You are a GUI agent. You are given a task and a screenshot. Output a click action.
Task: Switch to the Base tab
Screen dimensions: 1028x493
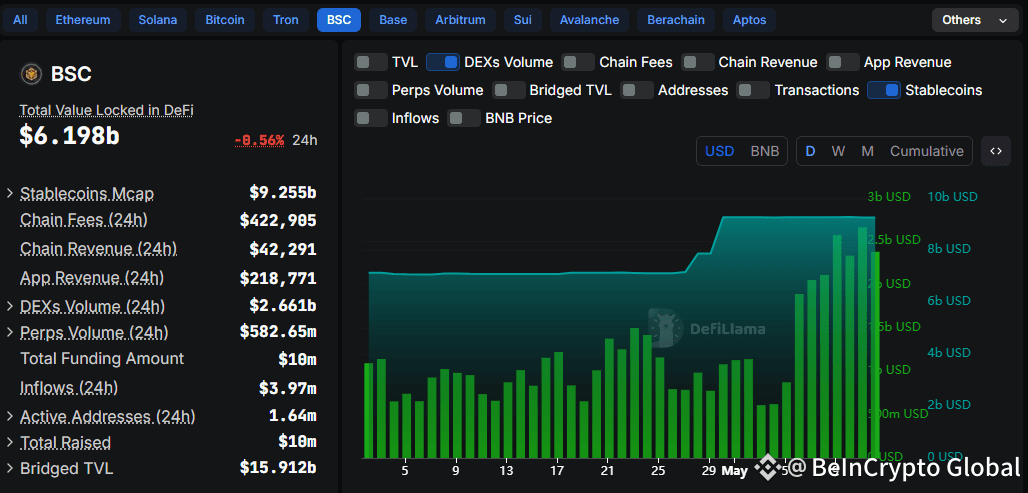click(393, 20)
